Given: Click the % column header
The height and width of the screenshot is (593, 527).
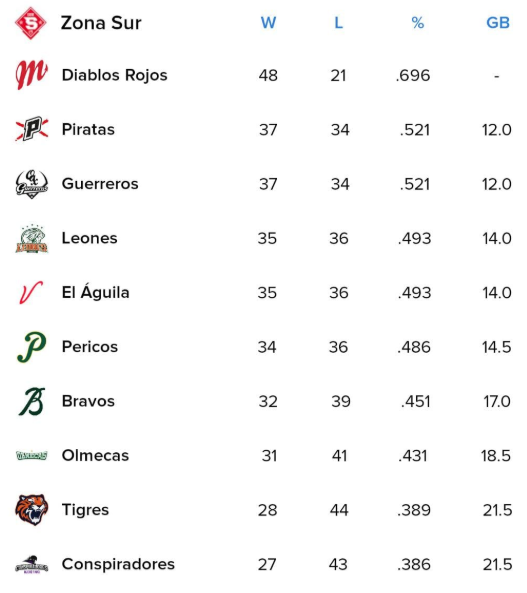Looking at the screenshot, I should pyautogui.click(x=418, y=23).
